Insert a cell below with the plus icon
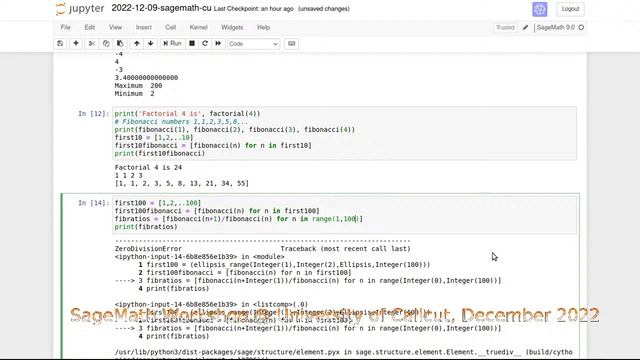This screenshot has width=640, height=360. coord(76,44)
